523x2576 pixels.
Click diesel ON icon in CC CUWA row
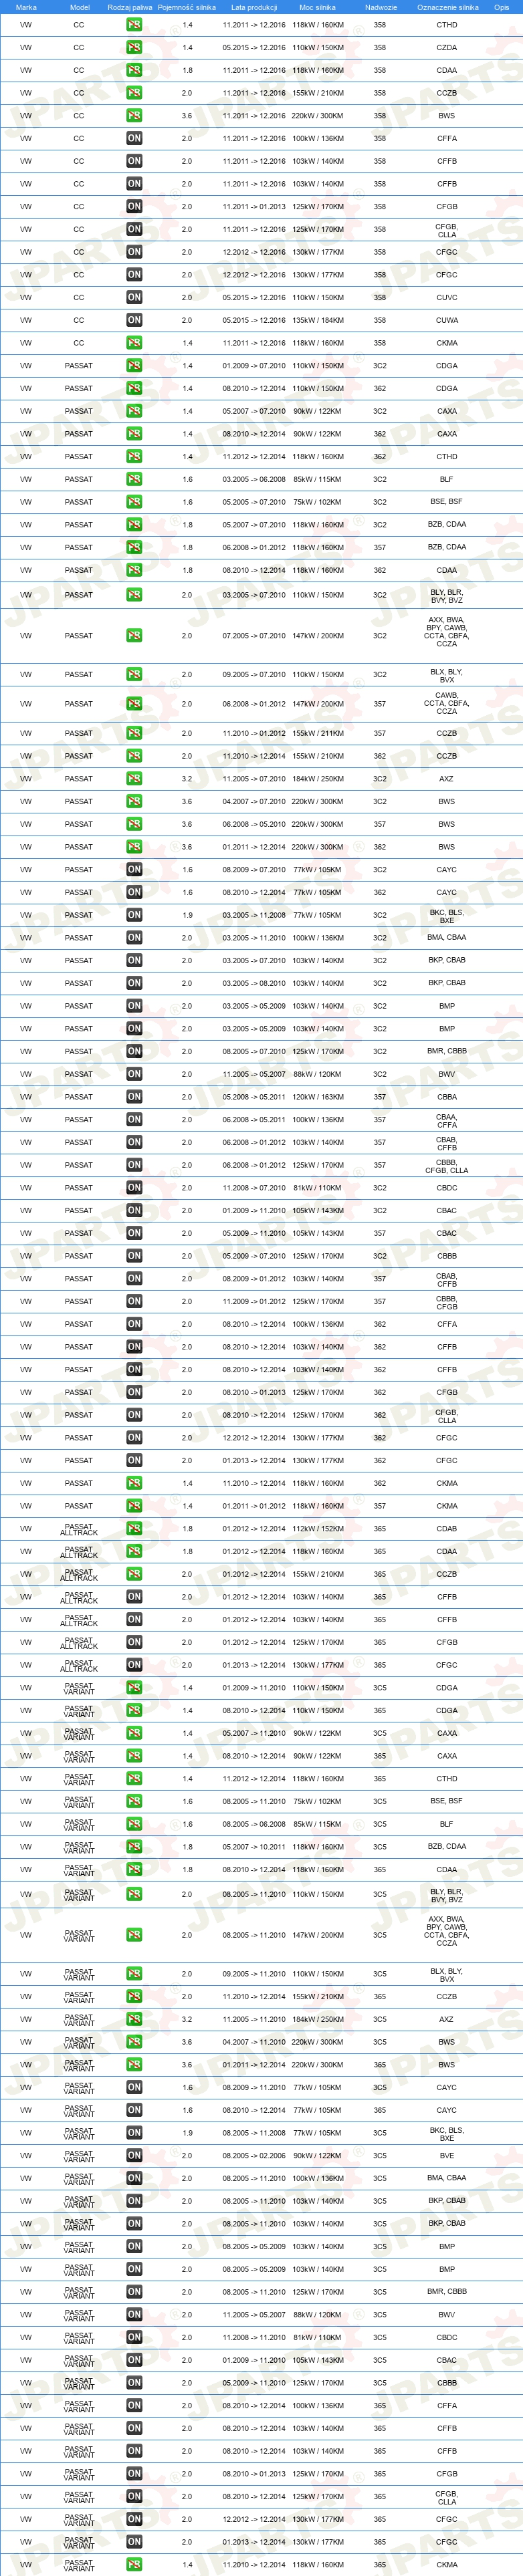[134, 321]
